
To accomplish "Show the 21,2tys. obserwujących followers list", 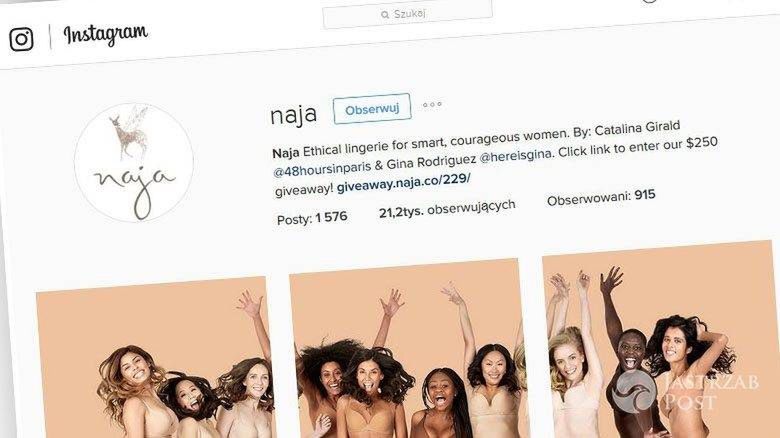I will point(447,209).
